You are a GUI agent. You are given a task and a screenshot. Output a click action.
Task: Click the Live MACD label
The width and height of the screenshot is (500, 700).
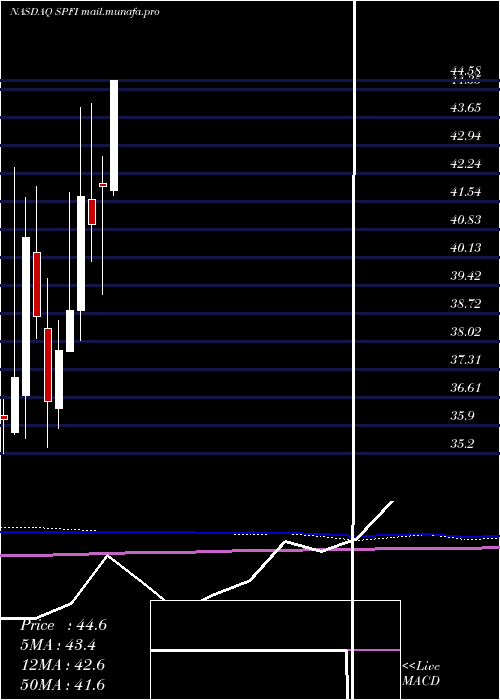[x=421, y=673]
